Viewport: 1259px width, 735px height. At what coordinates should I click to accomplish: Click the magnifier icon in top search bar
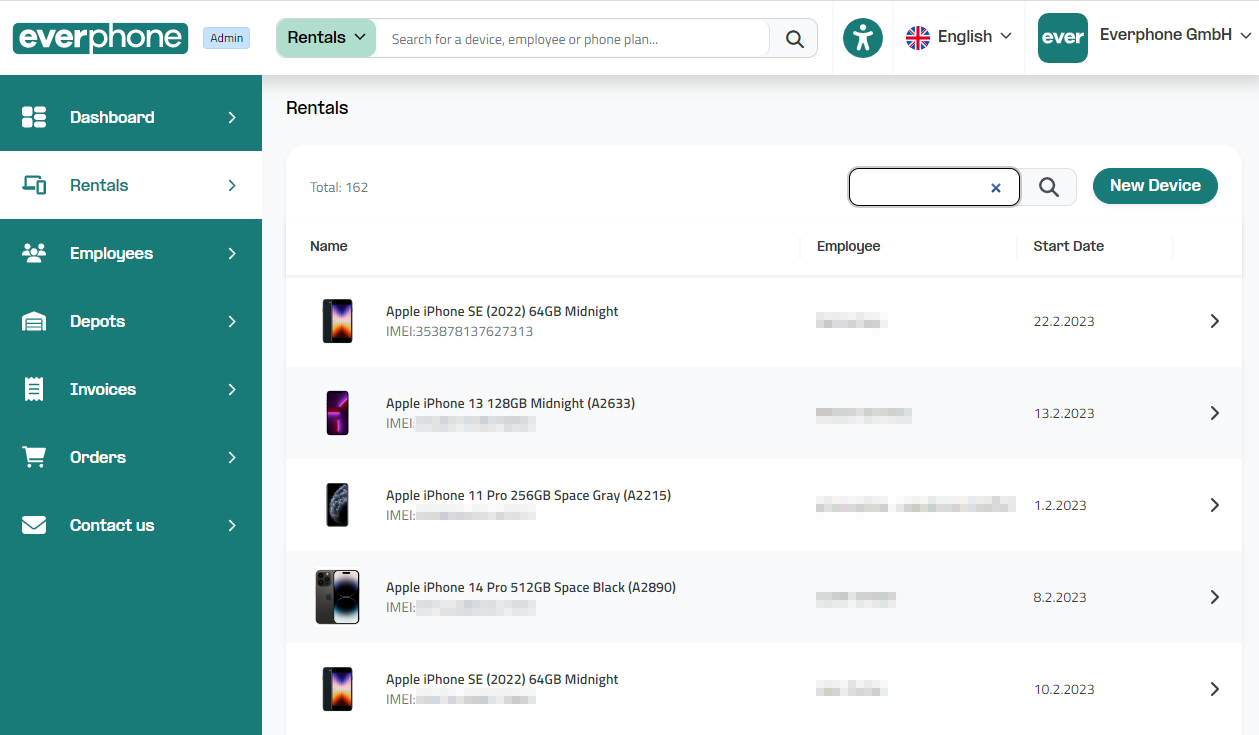[x=794, y=39]
